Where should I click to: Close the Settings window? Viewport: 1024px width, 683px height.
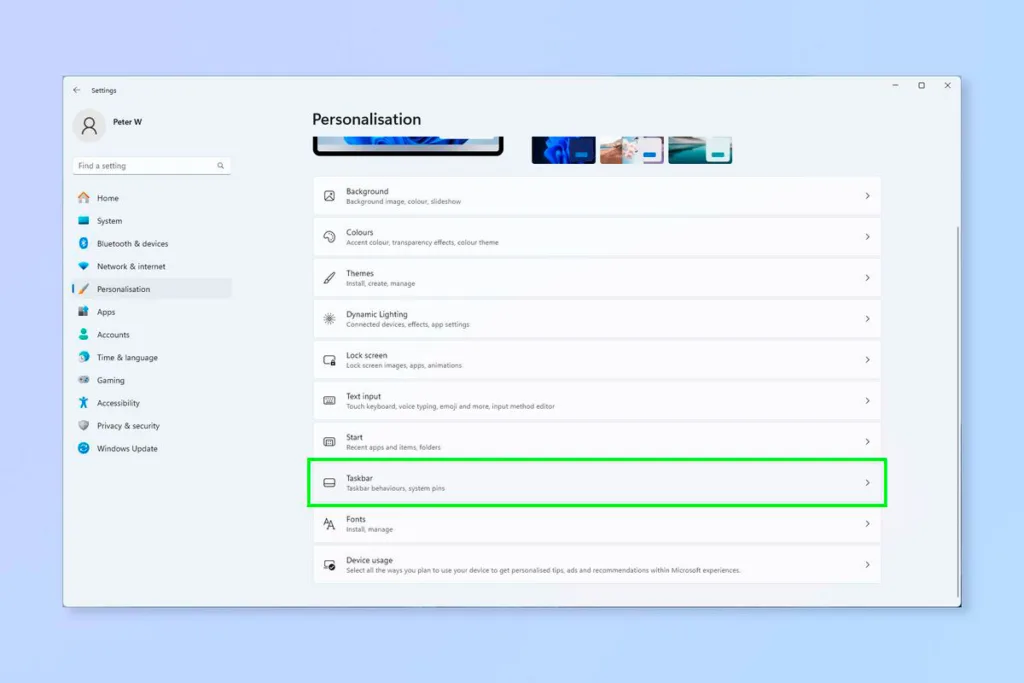pos(948,86)
